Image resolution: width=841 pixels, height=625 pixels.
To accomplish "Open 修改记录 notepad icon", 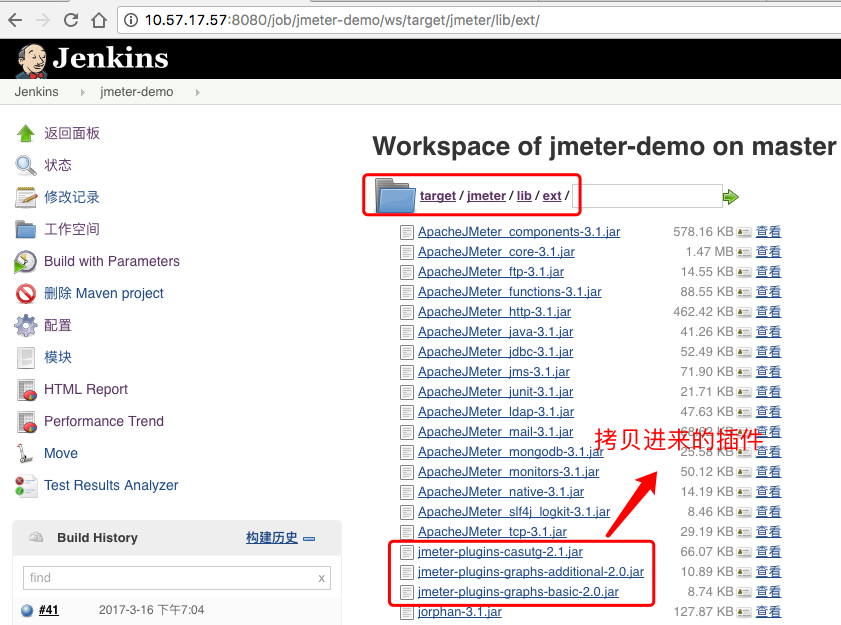I will click(25, 197).
